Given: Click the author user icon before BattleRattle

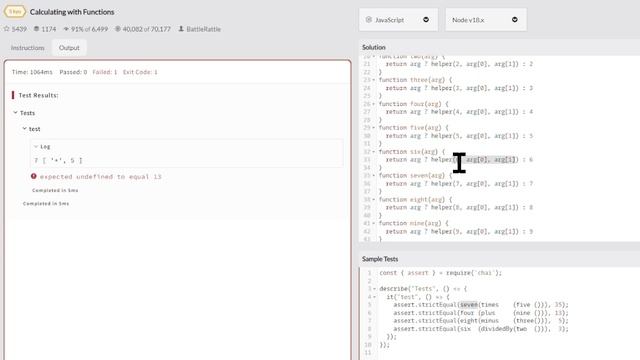Looking at the screenshot, I should [181, 29].
